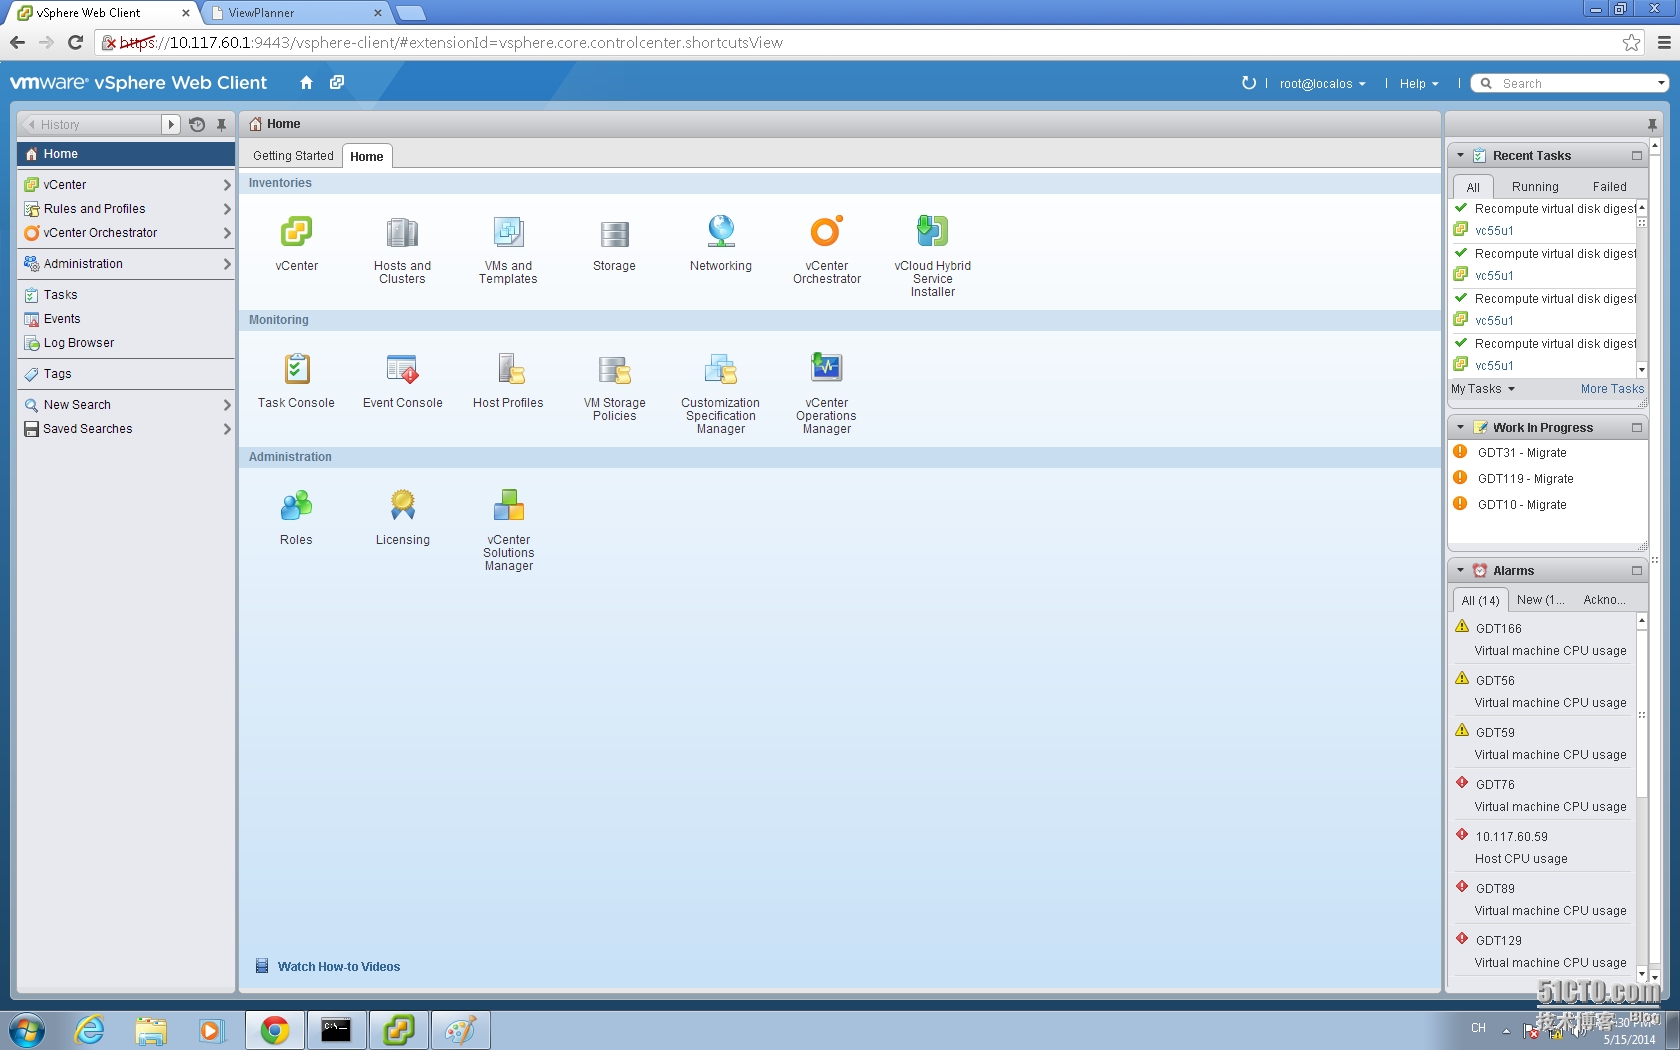Open Hosts and Clusters inventory
Viewport: 1680px width, 1050px height.
[x=402, y=232]
